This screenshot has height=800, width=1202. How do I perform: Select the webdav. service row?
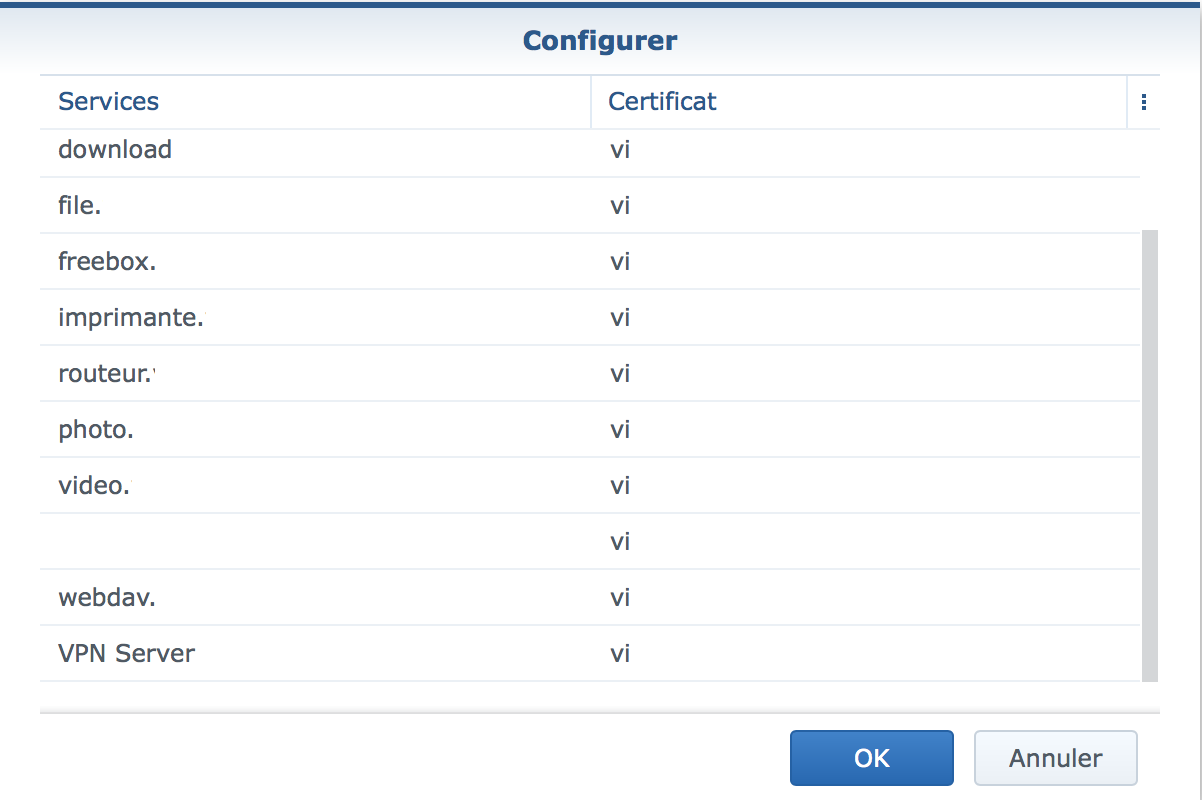pyautogui.click(x=590, y=598)
